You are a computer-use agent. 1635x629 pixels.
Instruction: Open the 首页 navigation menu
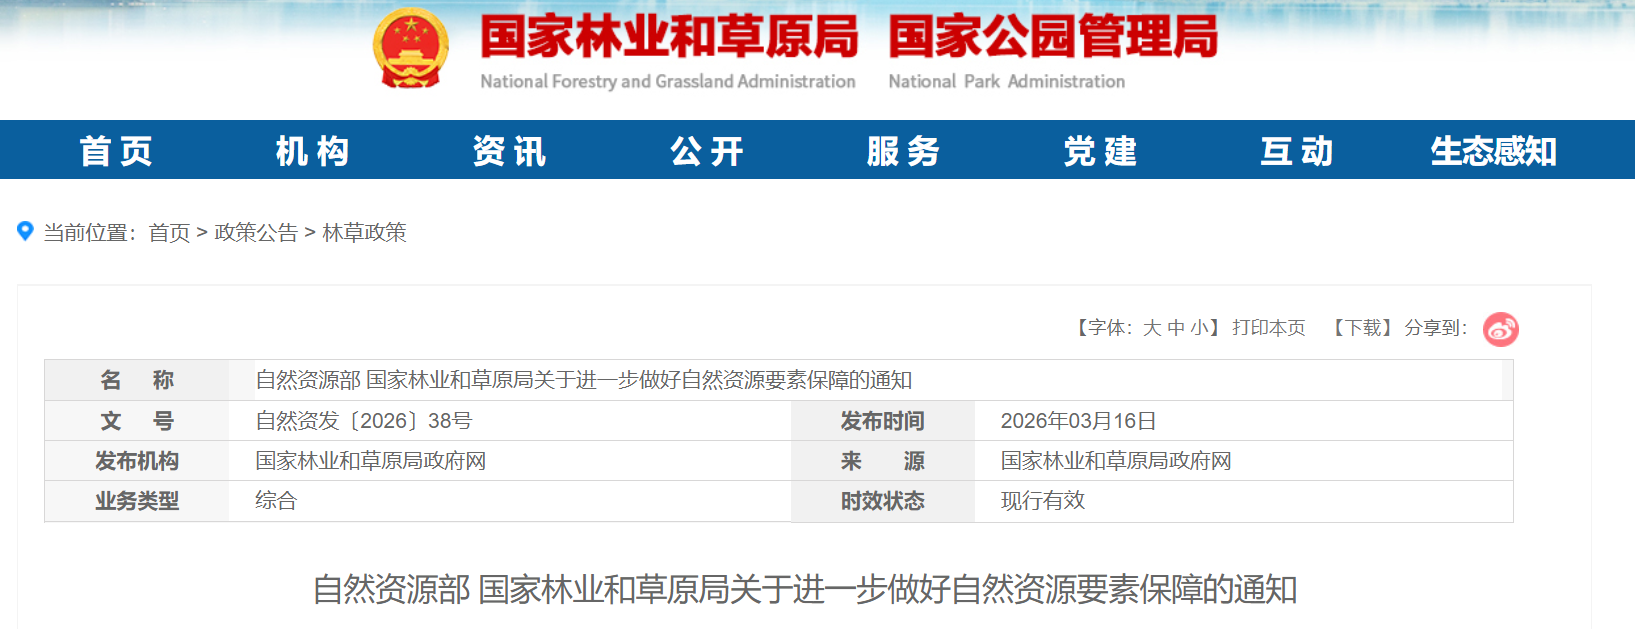tap(116, 151)
